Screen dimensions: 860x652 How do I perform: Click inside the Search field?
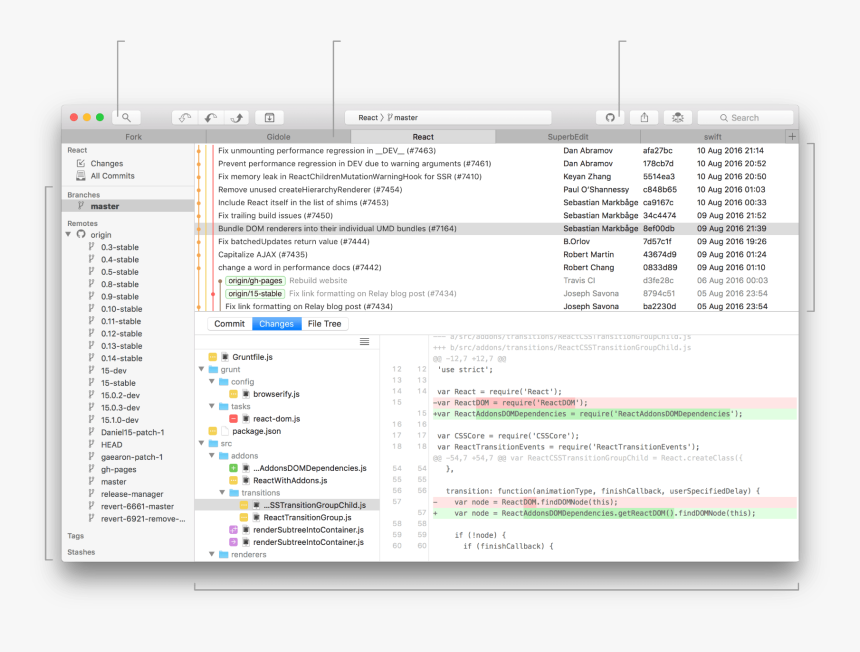point(745,117)
